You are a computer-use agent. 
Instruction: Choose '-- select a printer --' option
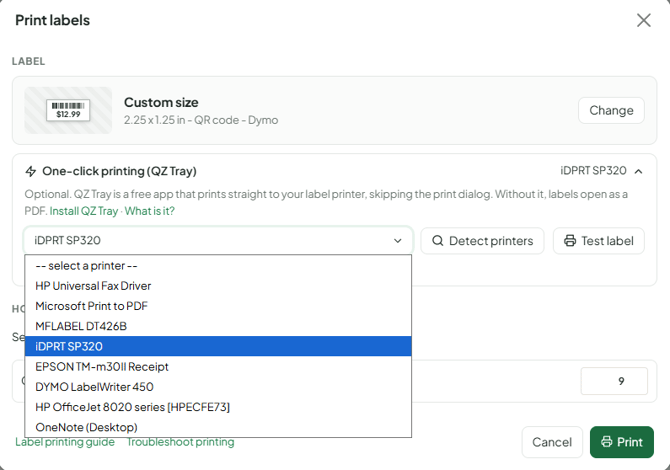coord(218,266)
